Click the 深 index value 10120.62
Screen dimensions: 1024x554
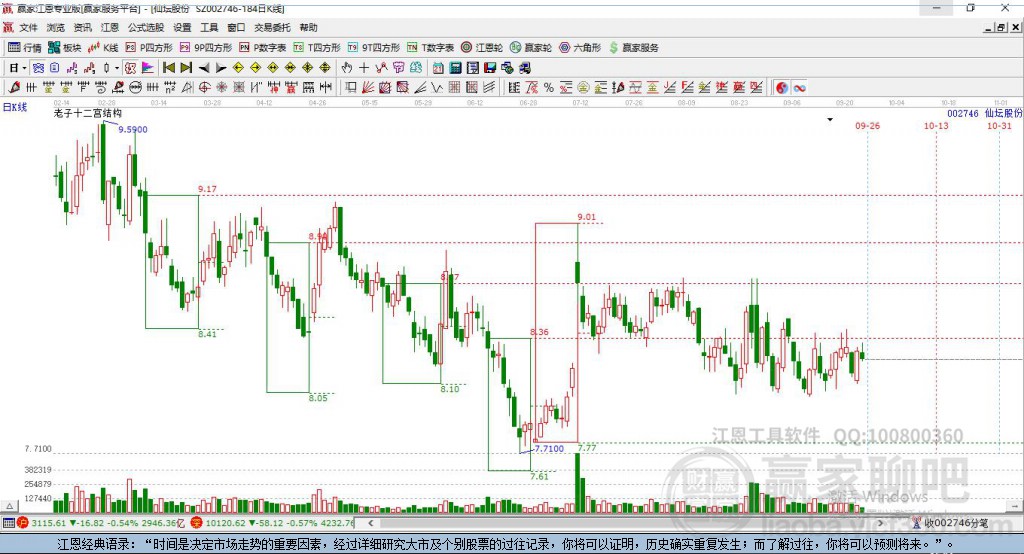click(x=227, y=523)
